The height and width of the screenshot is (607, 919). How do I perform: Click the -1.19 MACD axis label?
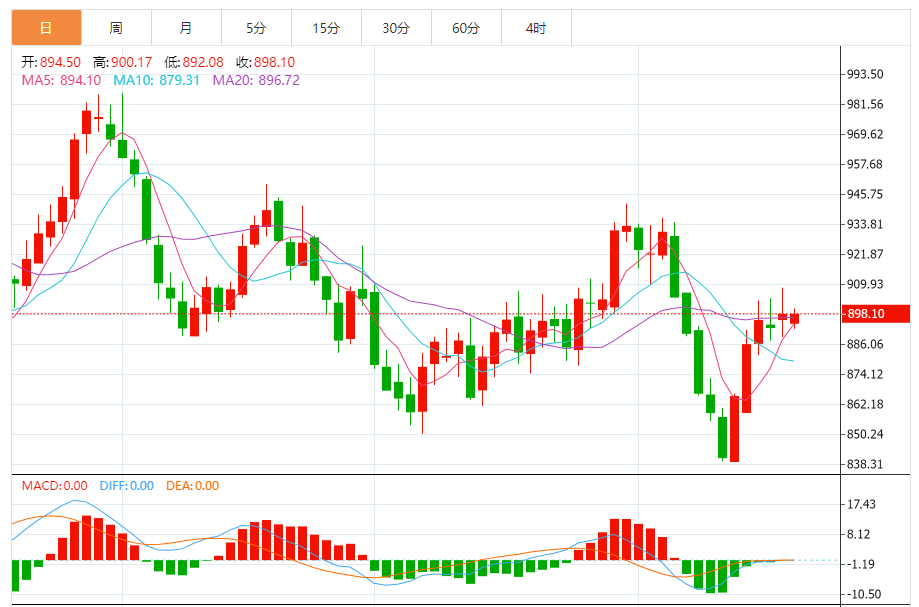tap(861, 564)
